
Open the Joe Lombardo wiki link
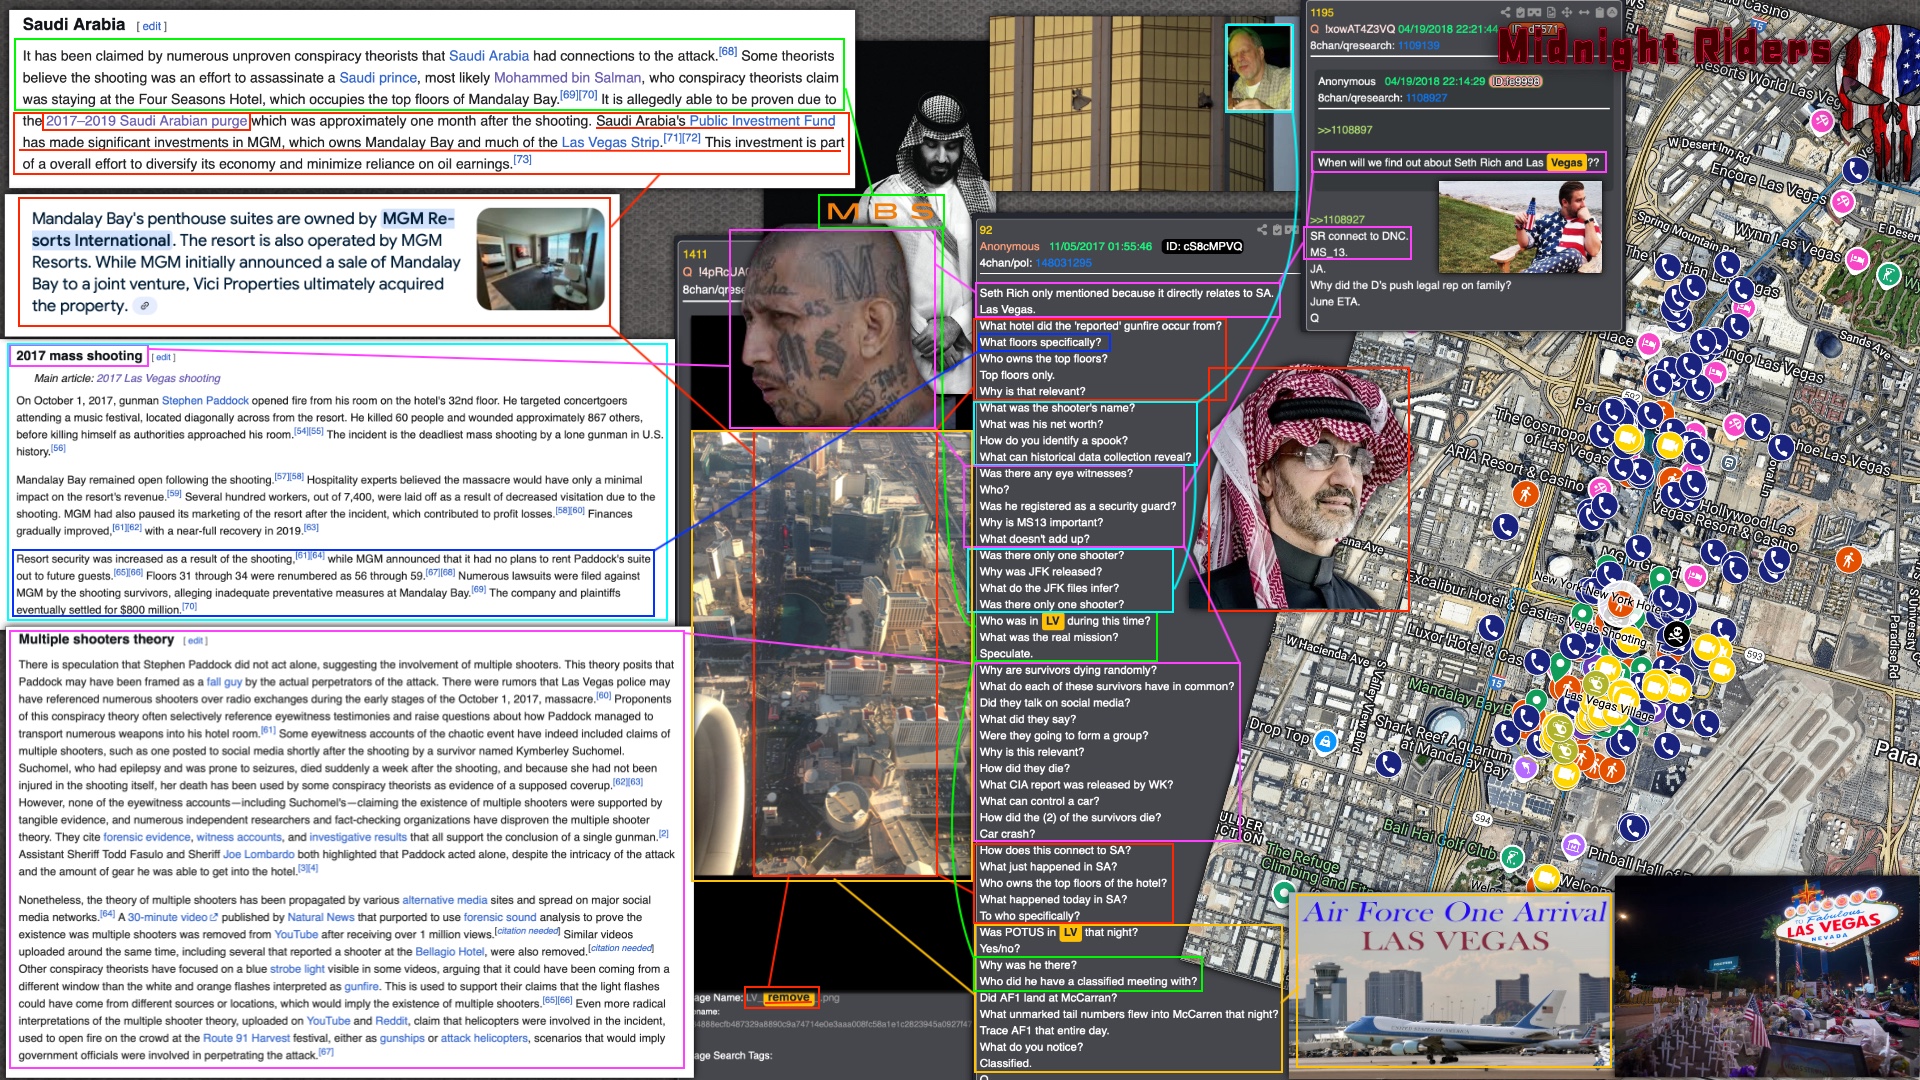(258, 854)
